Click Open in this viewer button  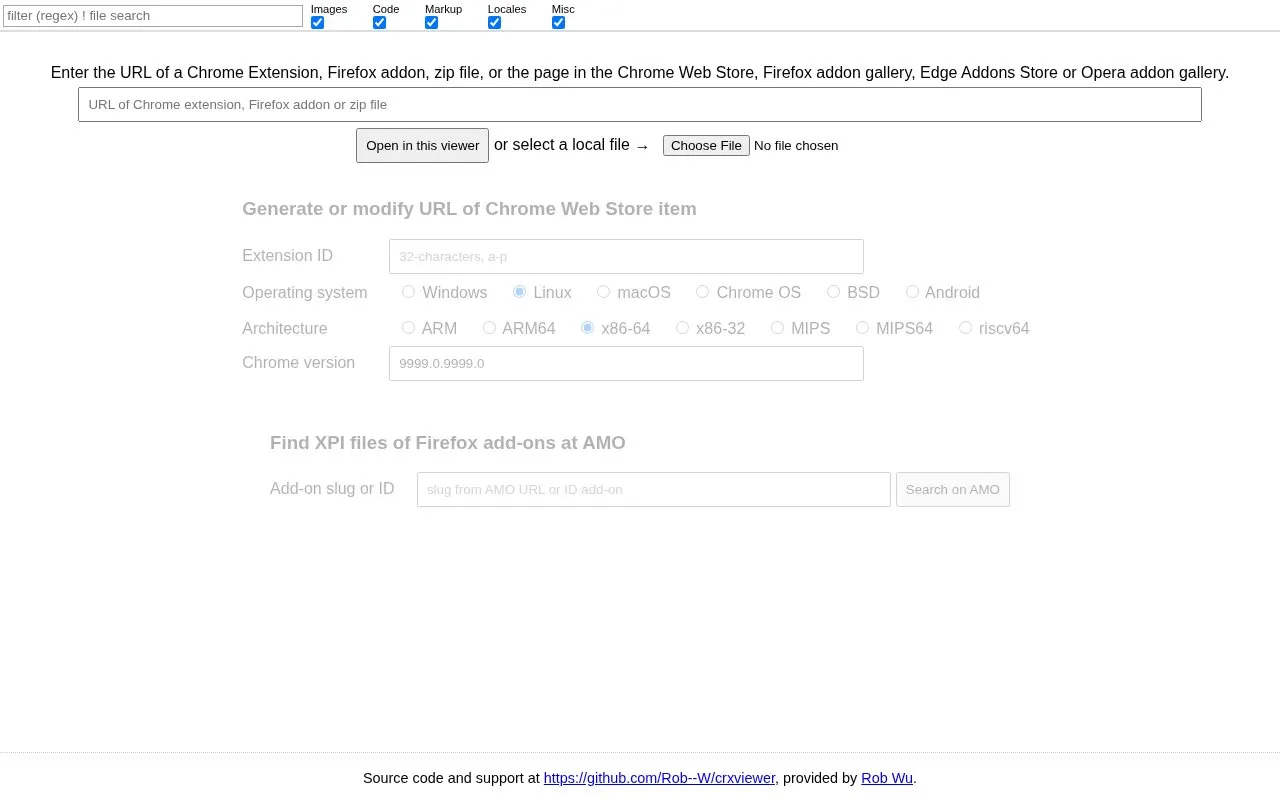422,145
